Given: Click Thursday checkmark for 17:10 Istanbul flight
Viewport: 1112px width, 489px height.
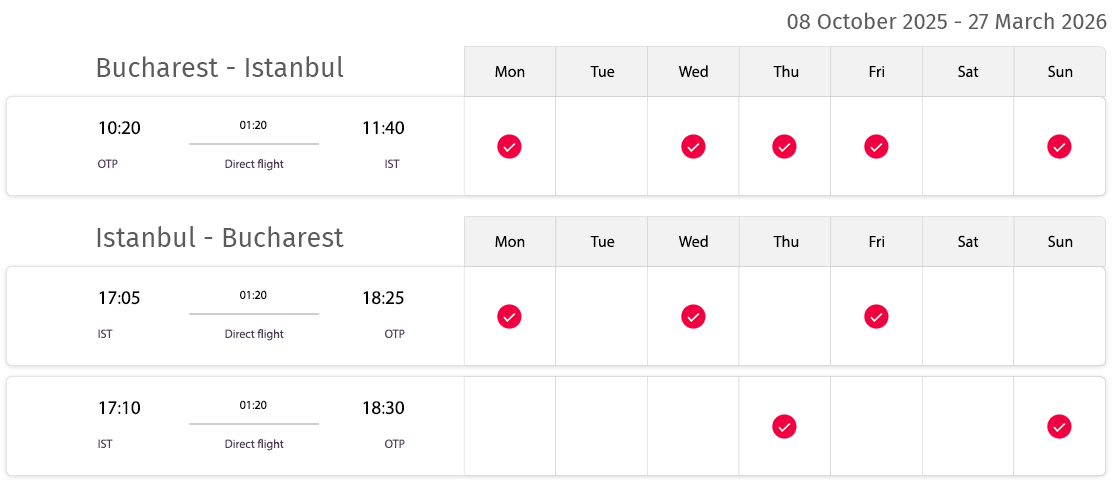Looking at the screenshot, I should [784, 427].
